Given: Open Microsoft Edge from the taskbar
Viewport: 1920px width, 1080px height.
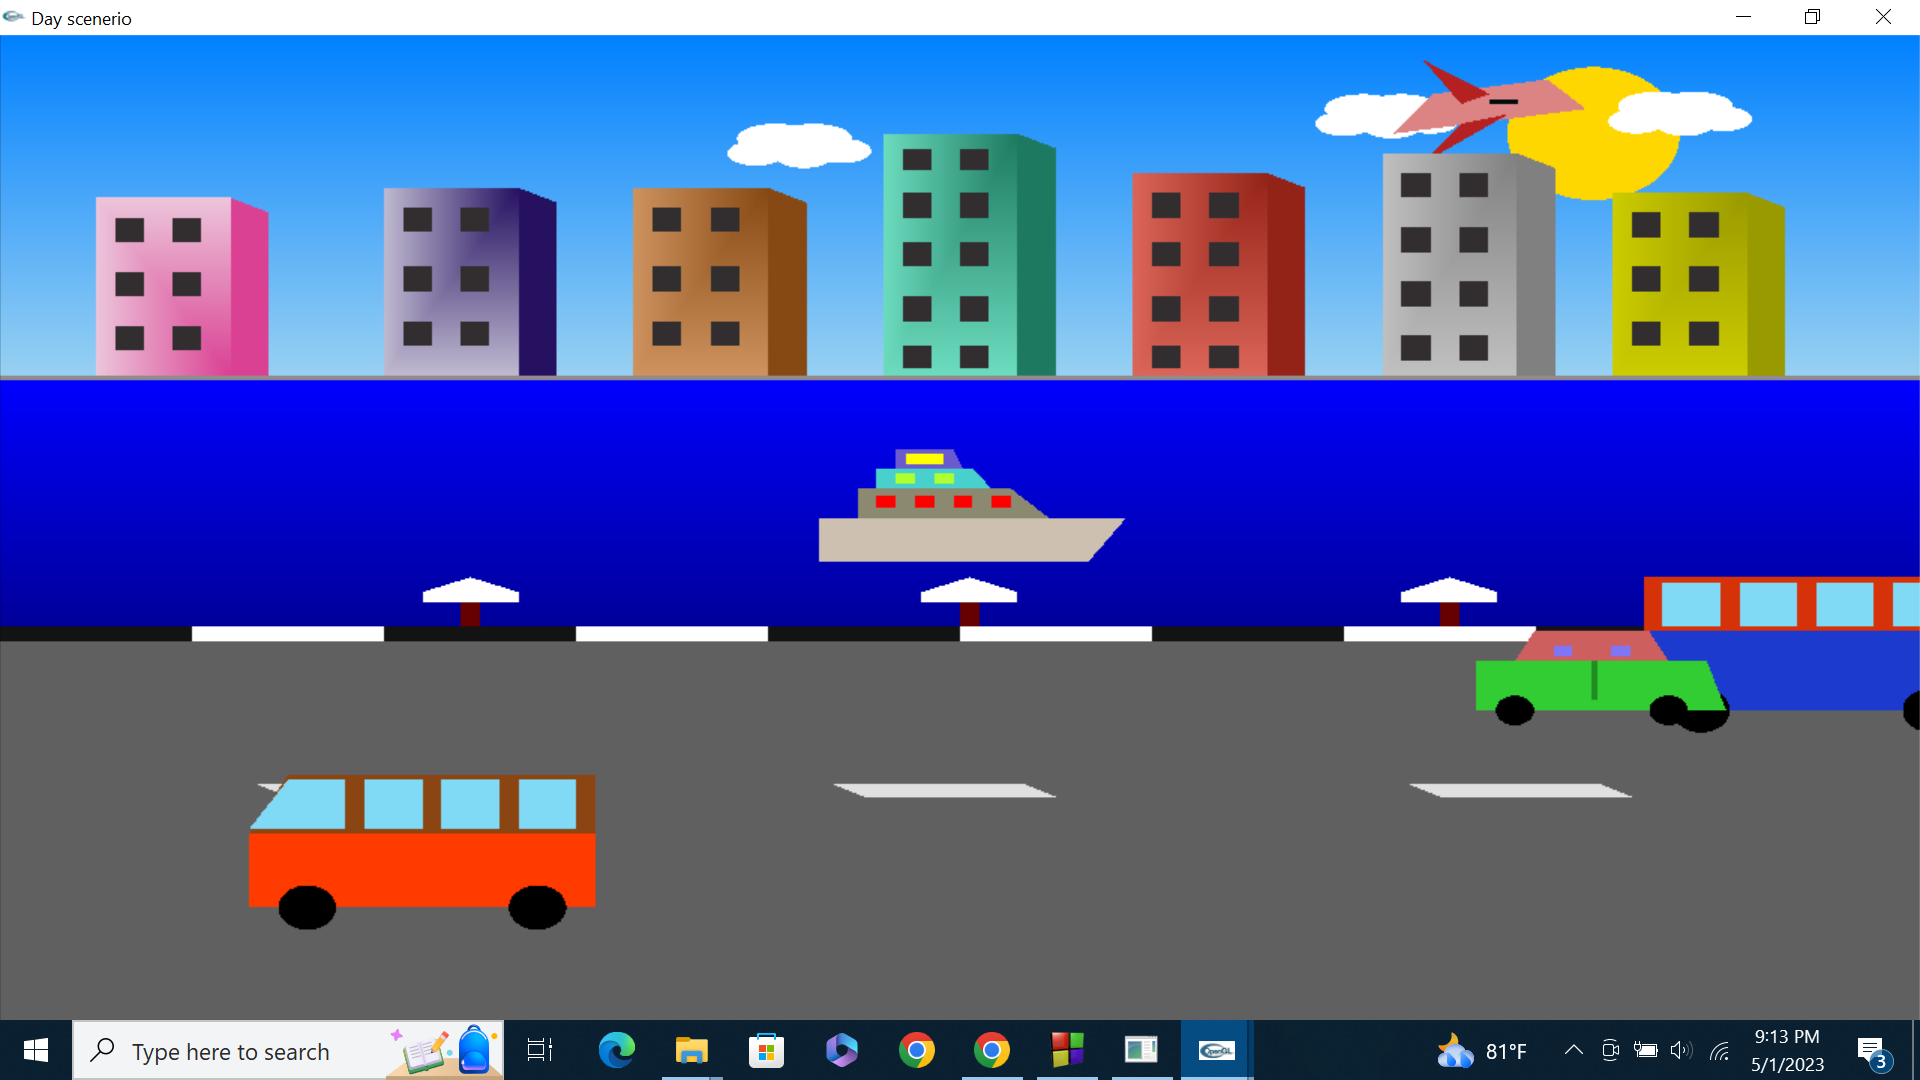Looking at the screenshot, I should (x=617, y=1050).
